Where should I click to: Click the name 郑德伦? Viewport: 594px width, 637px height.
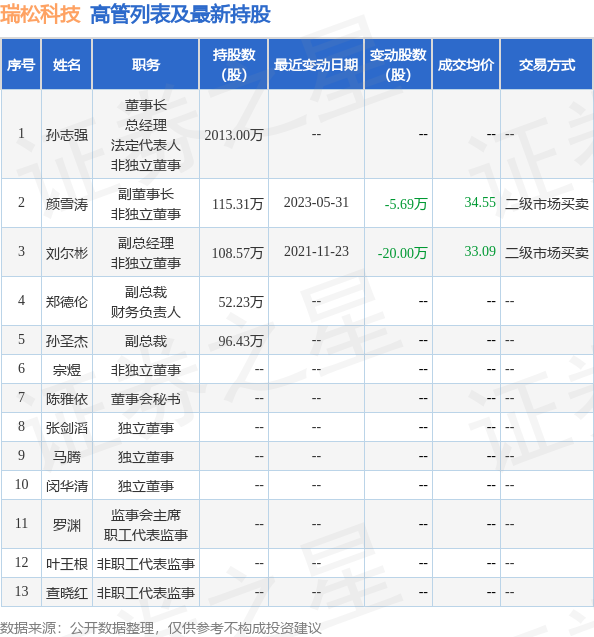(67, 301)
